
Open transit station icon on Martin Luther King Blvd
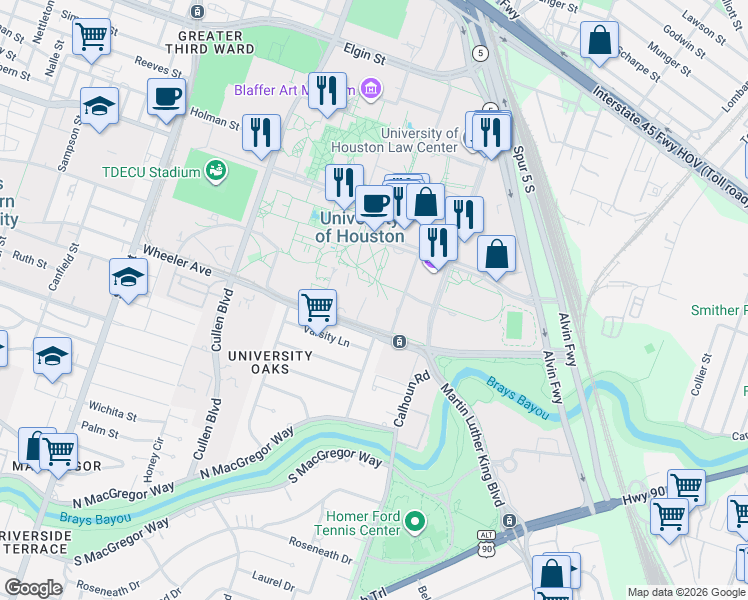pos(509,520)
